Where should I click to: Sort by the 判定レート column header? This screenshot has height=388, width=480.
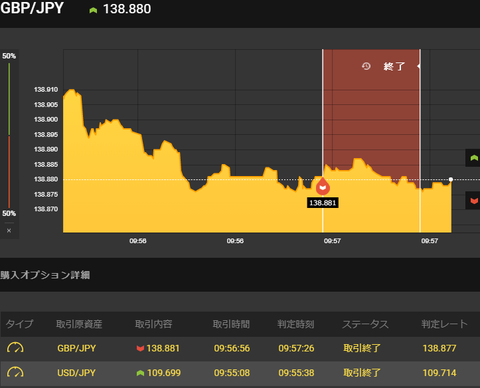click(x=444, y=324)
